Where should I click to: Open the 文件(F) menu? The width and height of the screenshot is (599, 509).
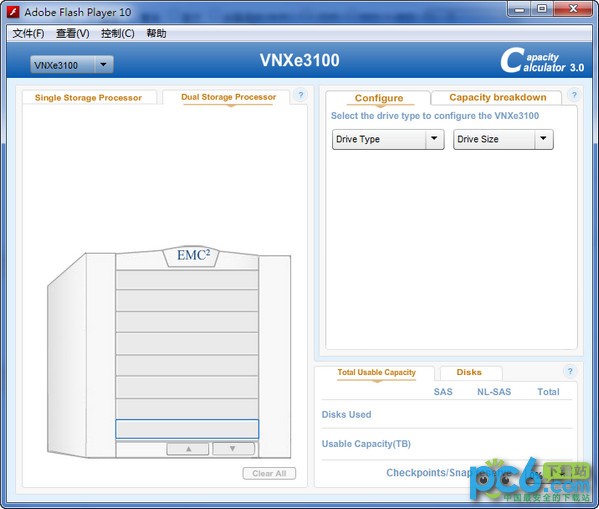tap(28, 34)
